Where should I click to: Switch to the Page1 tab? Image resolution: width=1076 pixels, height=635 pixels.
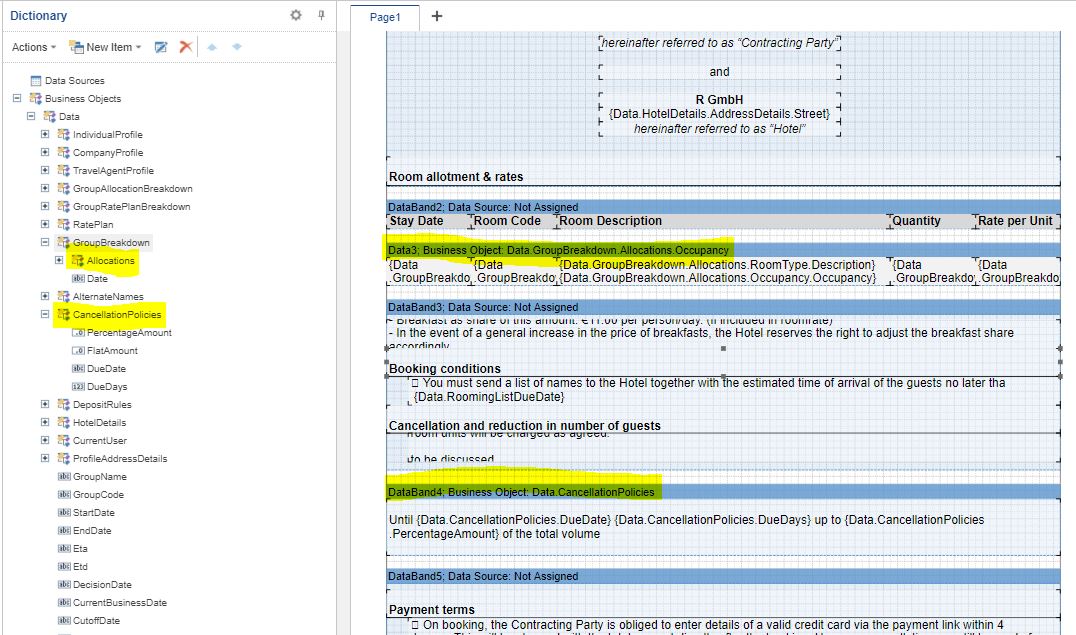point(385,17)
